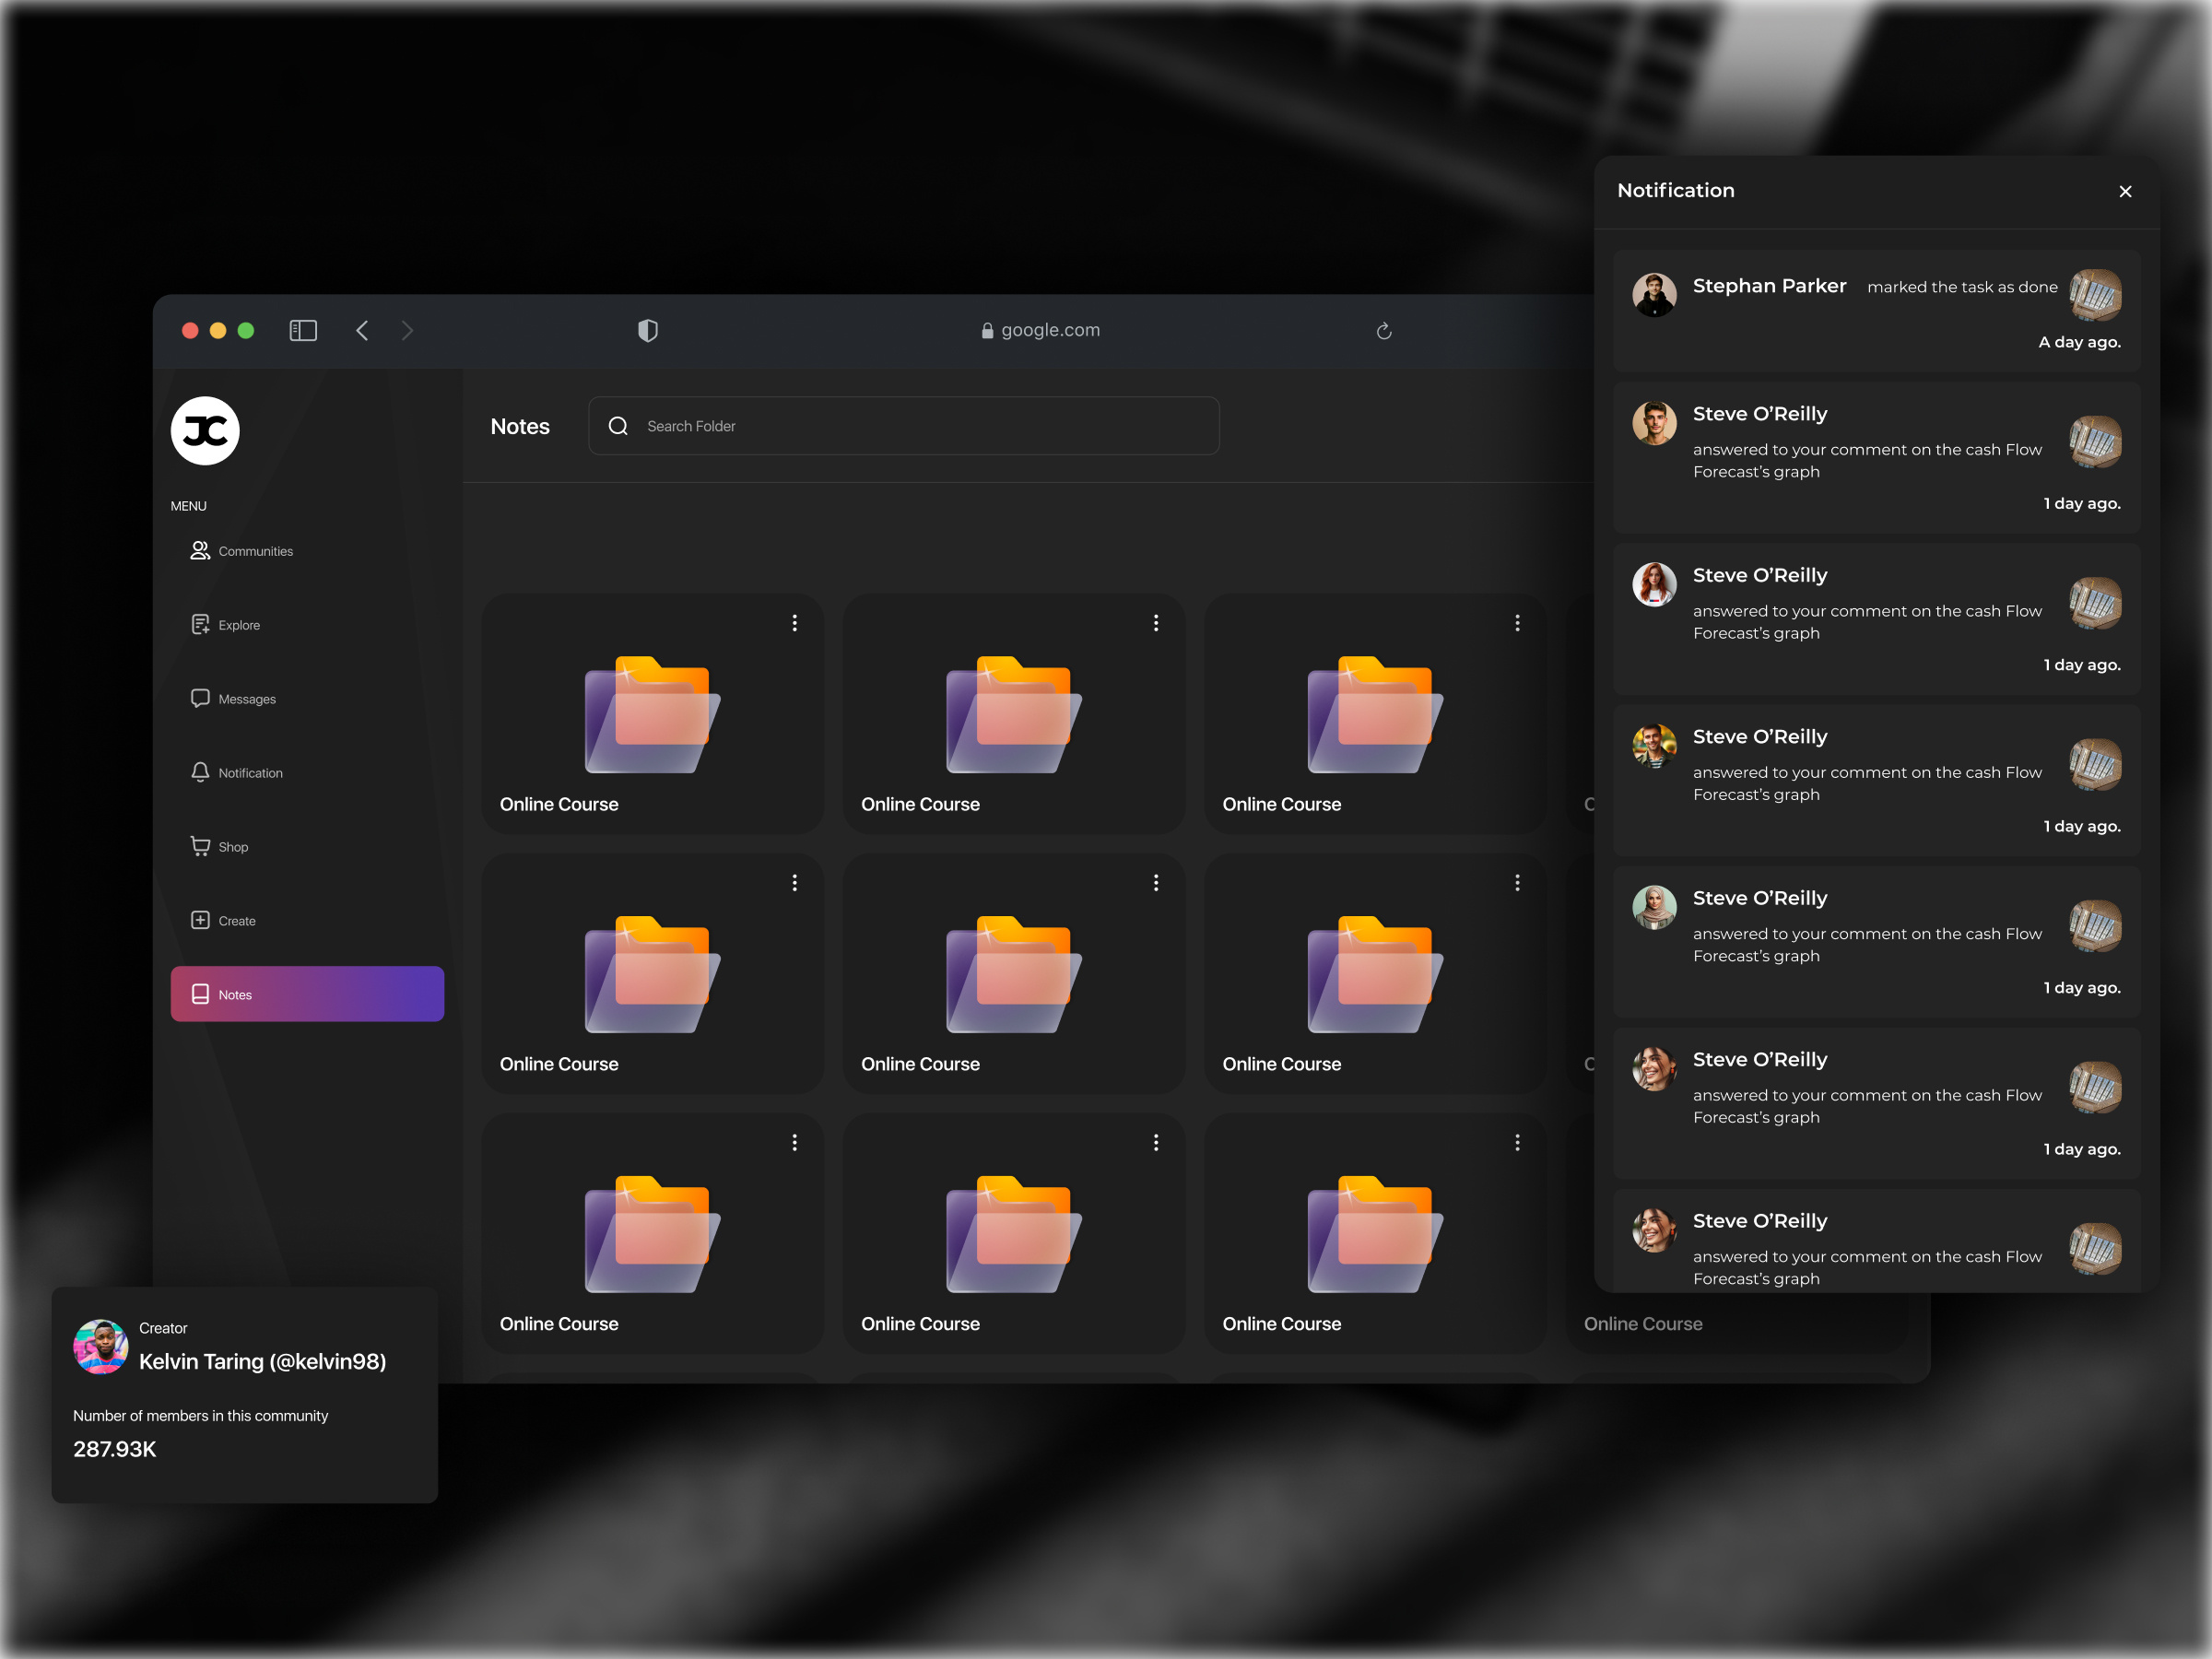The width and height of the screenshot is (2212, 1659).
Task: Open the Shop cart icon
Action: click(200, 846)
